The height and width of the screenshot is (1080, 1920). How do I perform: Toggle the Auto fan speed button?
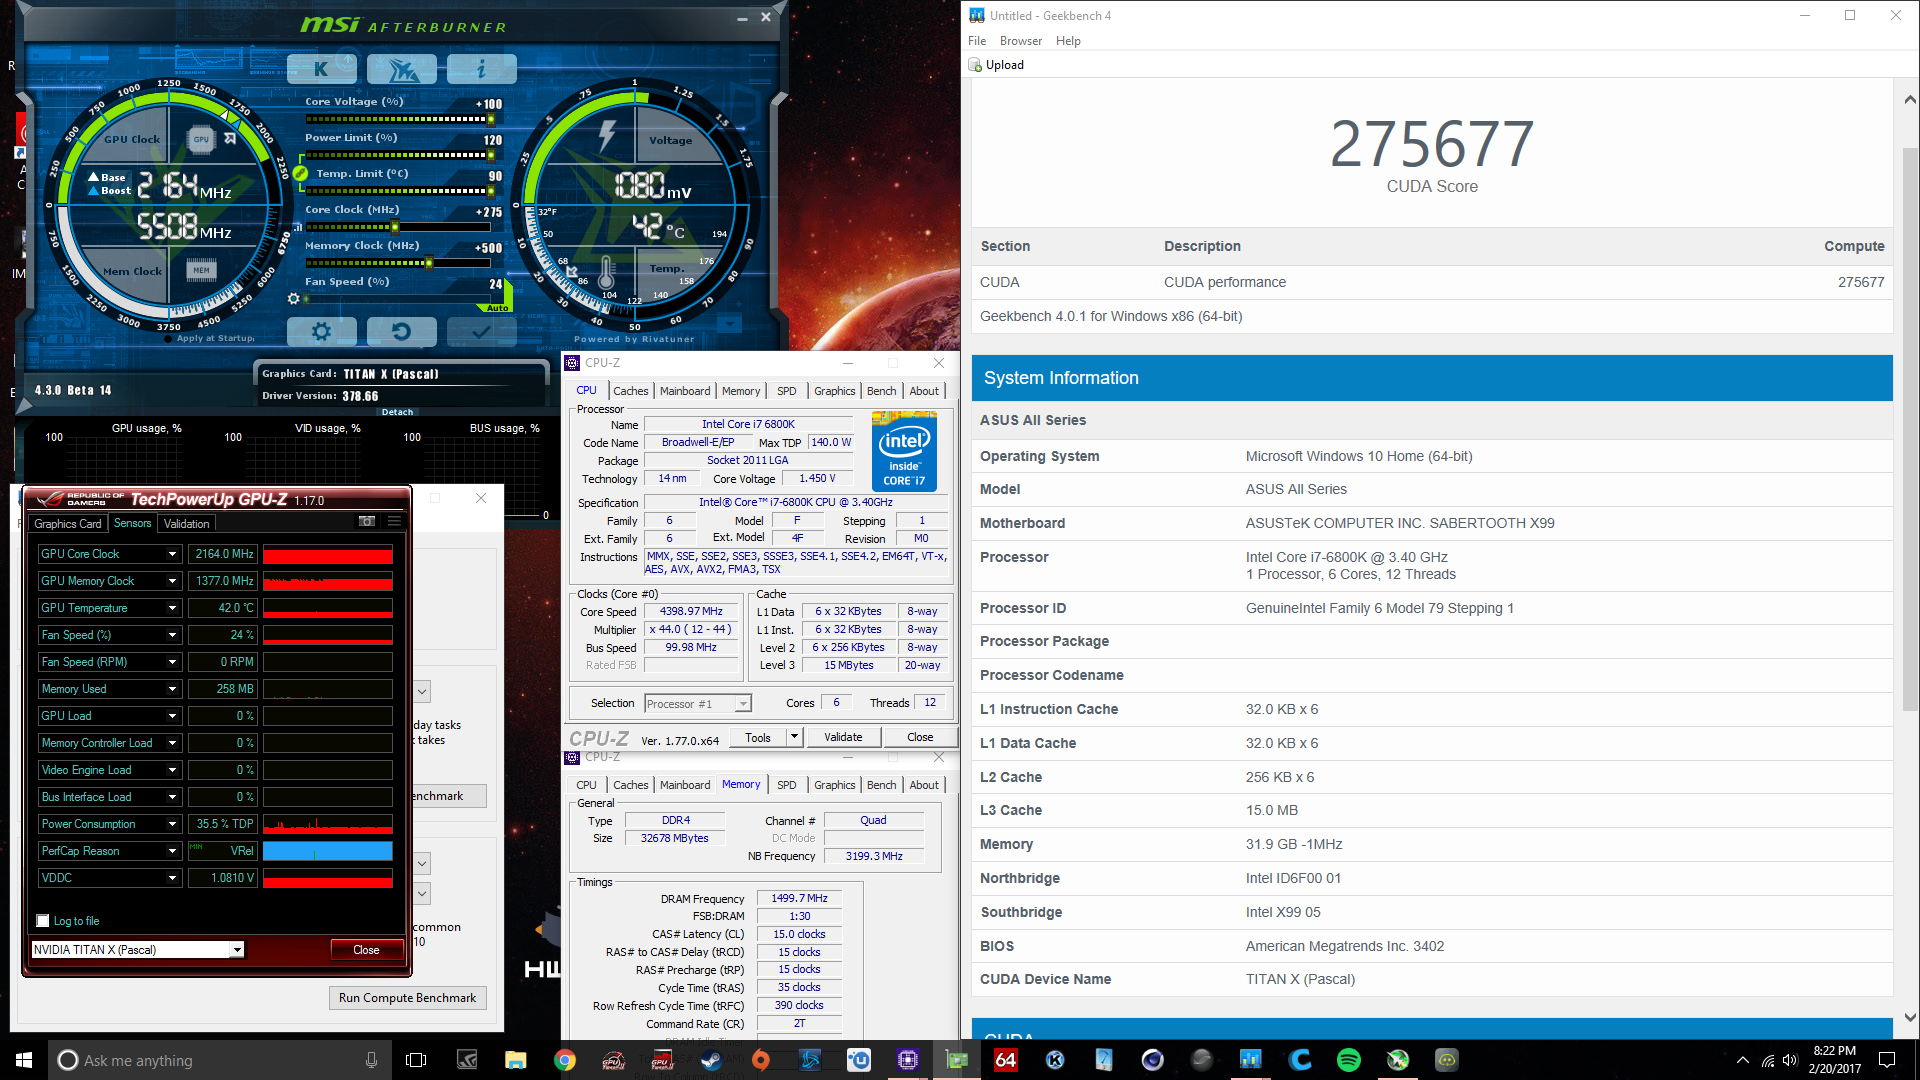[x=497, y=308]
